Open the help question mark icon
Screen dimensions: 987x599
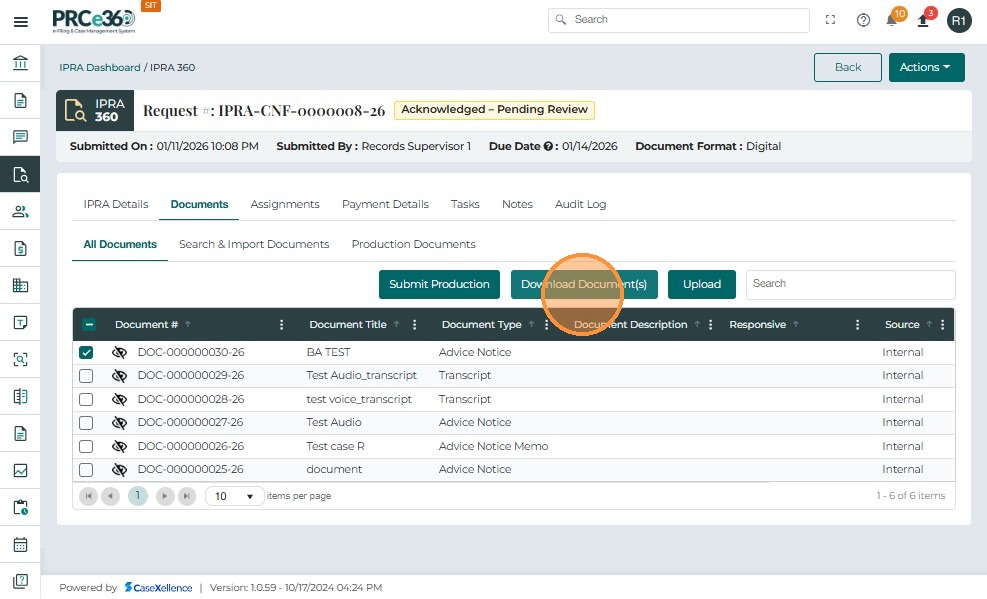863,20
